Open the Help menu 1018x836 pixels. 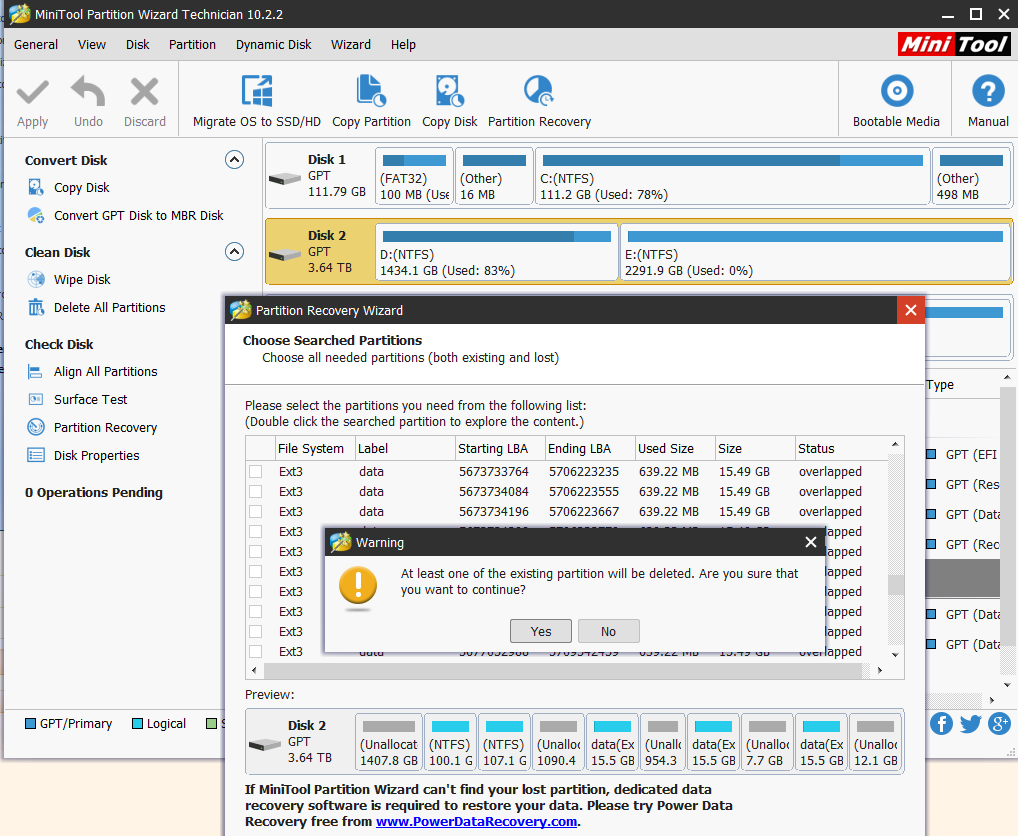[x=403, y=45]
